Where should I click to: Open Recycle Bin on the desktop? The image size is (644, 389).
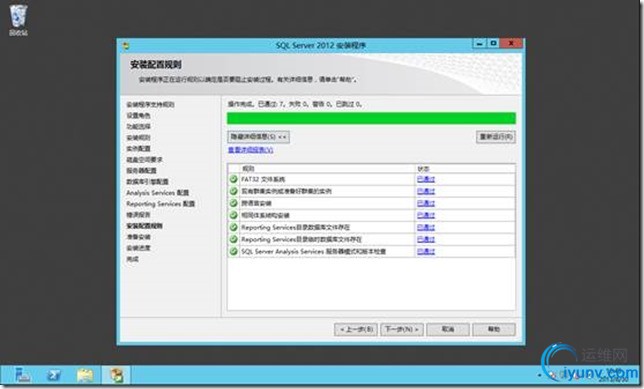[18, 20]
